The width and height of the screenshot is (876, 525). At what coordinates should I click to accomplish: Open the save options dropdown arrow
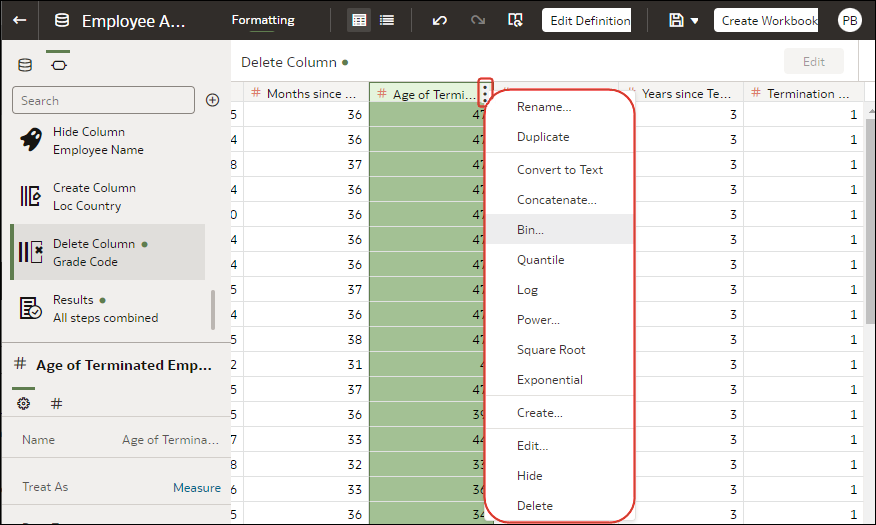(694, 21)
